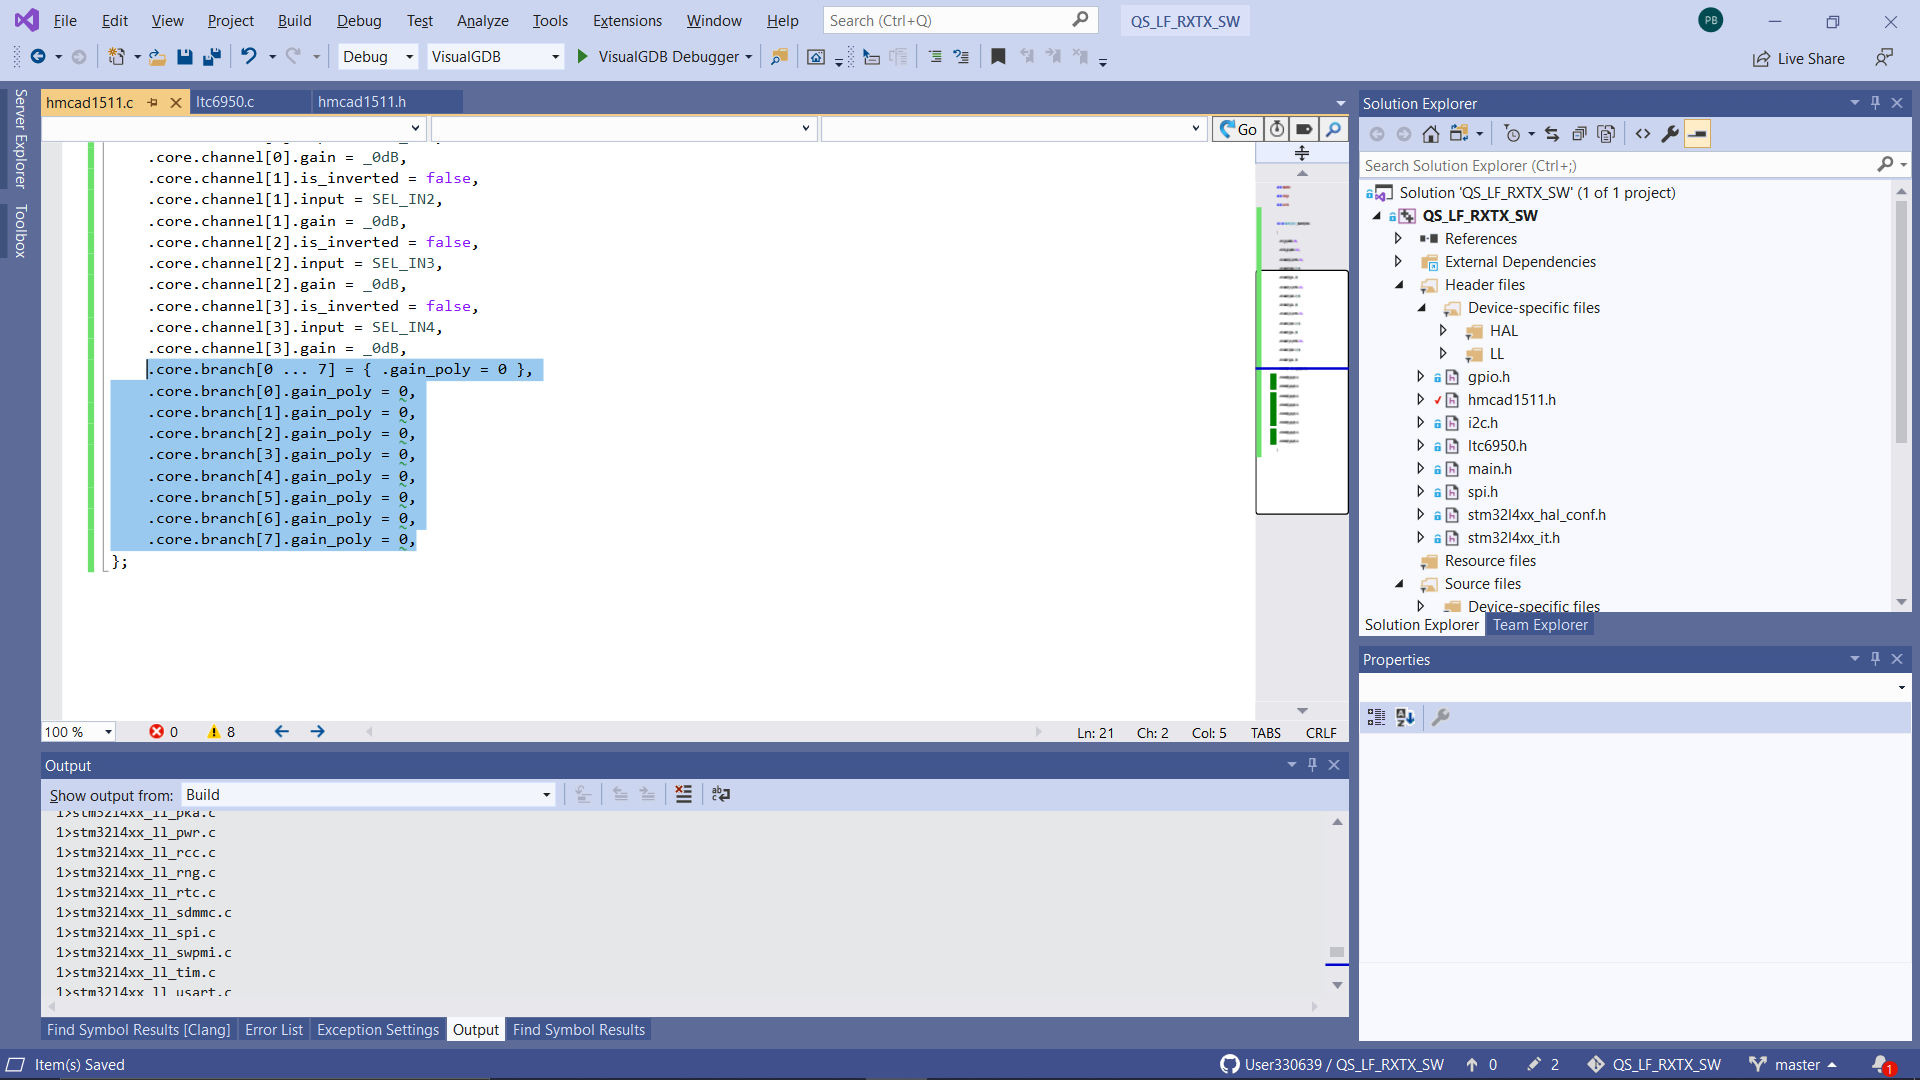Viewport: 1920px width, 1080px height.
Task: Click the magnifier icon in editor bar
Action: 1333,129
